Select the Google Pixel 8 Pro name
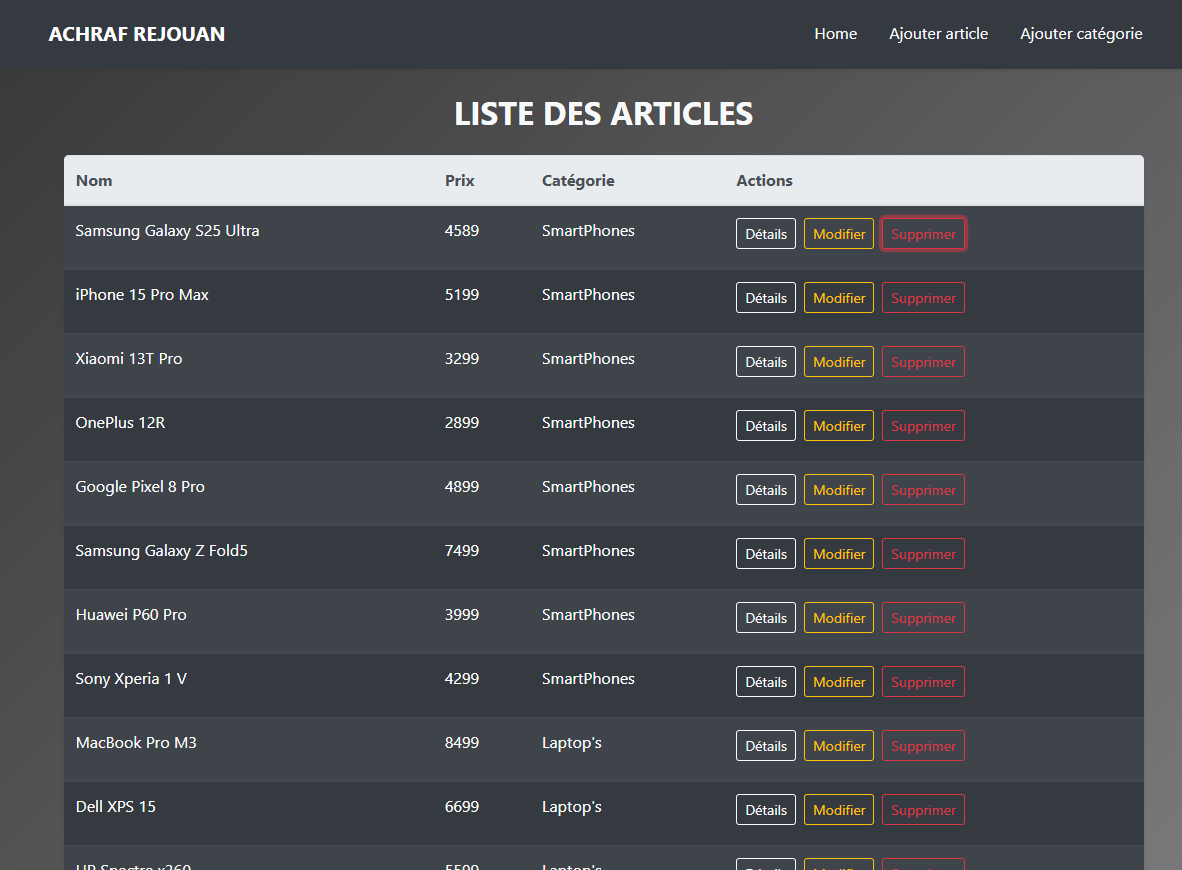1182x870 pixels. click(140, 487)
